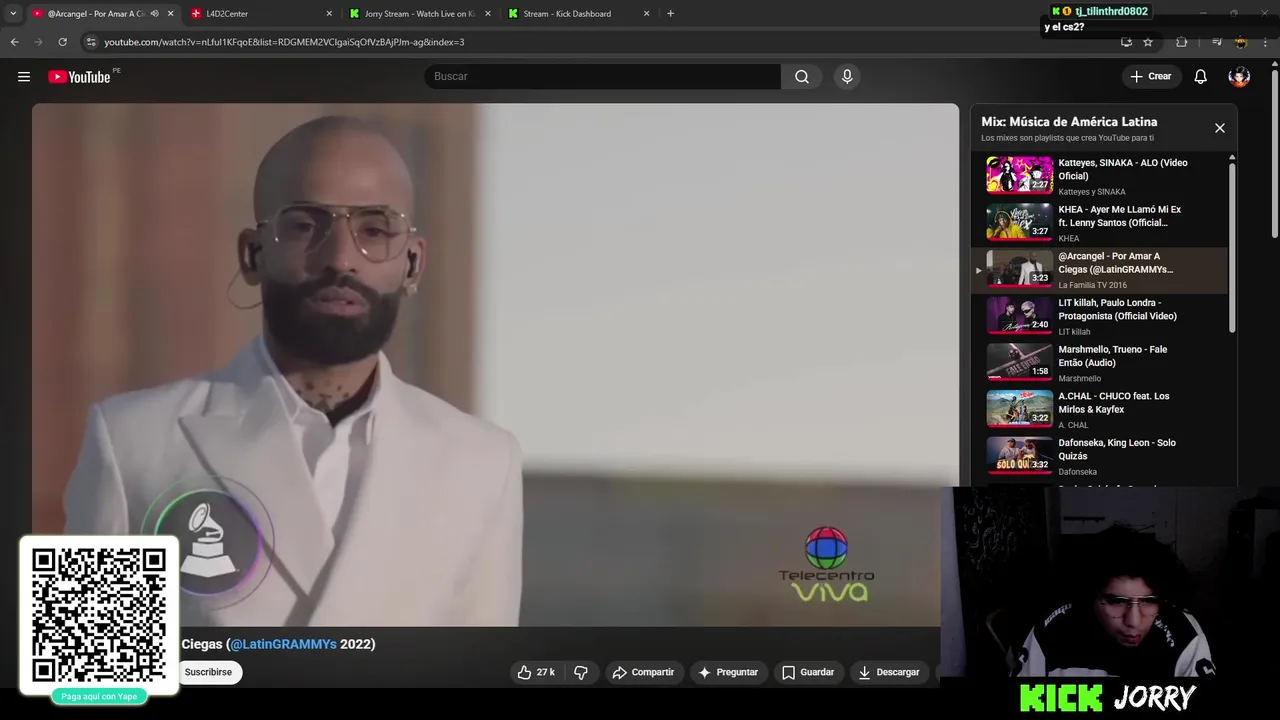Click the 'Katteyes y SINAKA' channel name
Viewport: 1280px width, 720px height.
pyautogui.click(x=1092, y=192)
